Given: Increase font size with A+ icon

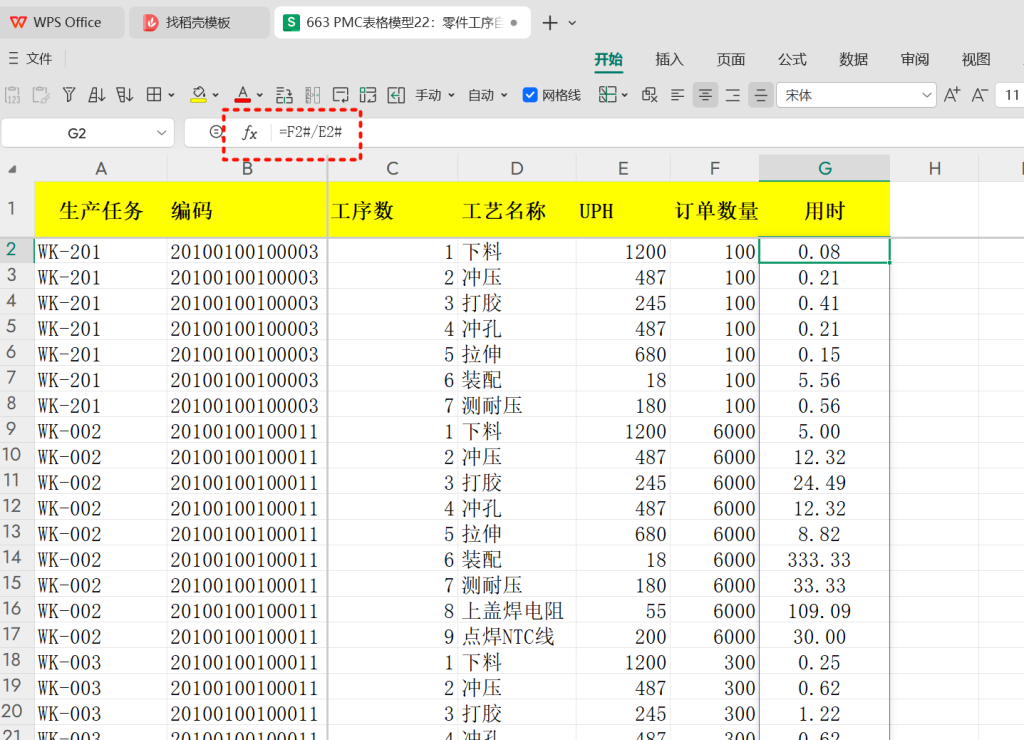Looking at the screenshot, I should point(952,95).
